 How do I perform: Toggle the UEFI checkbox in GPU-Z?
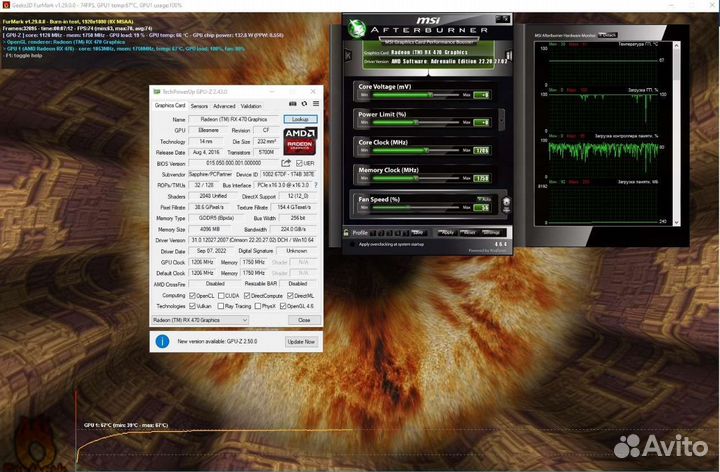tap(299, 163)
